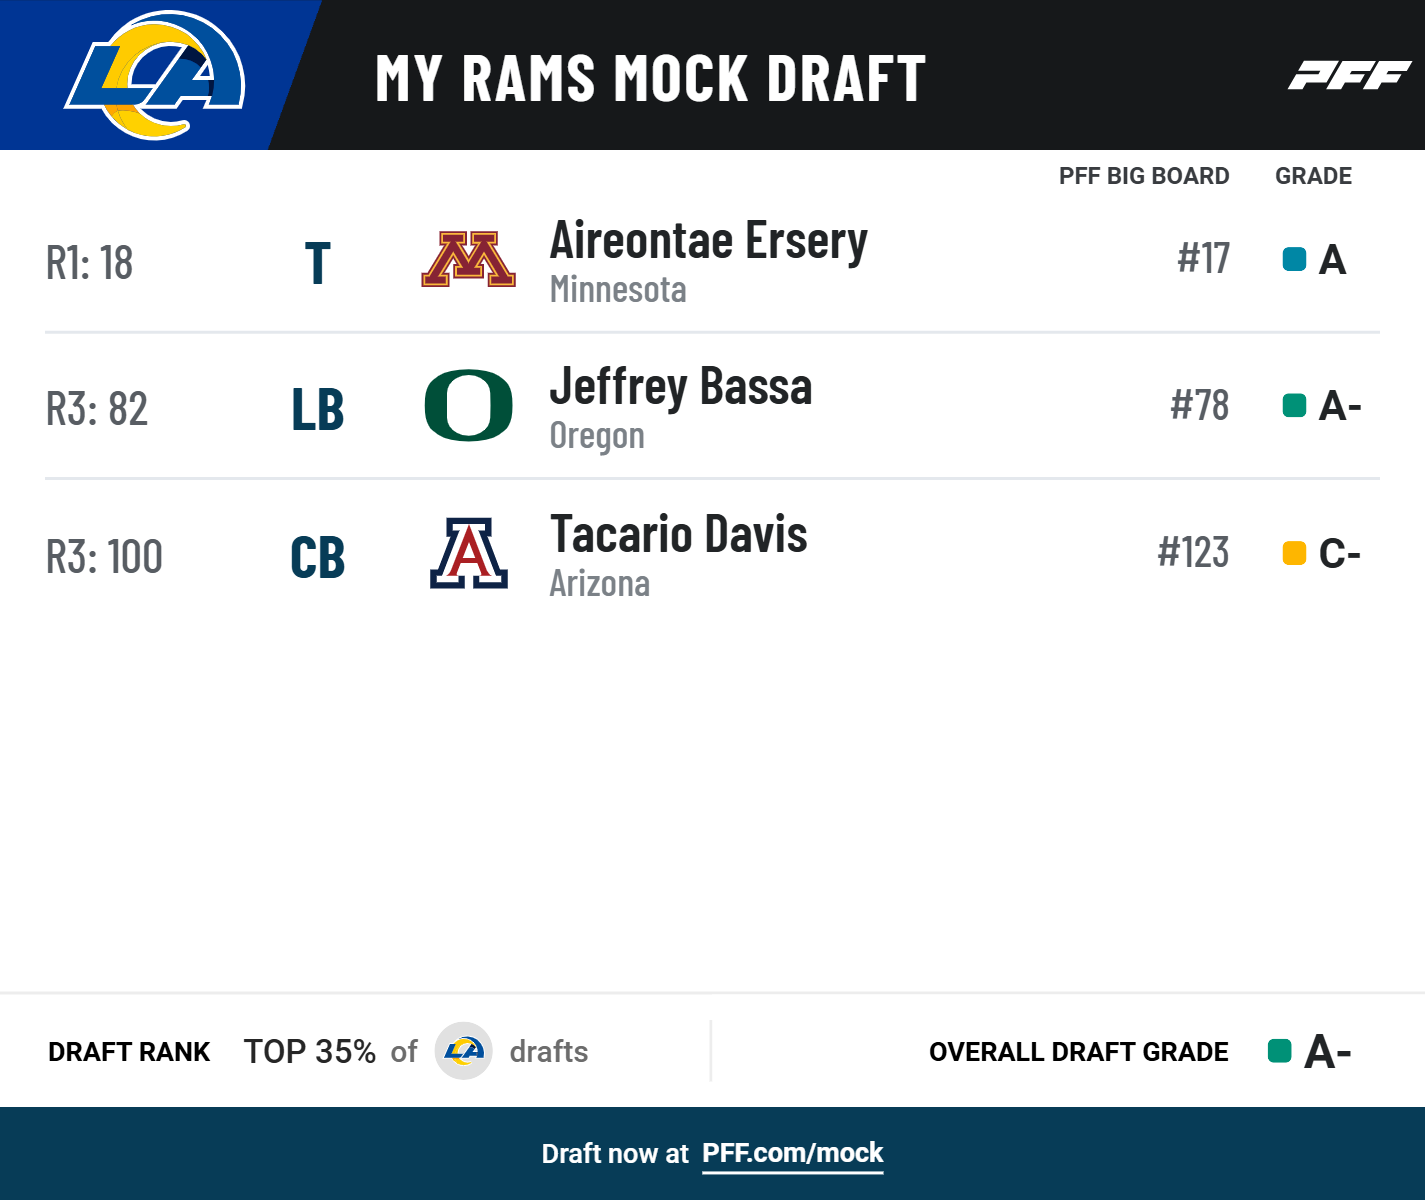
Task: Click the PFF BIG BOARD column header
Action: pos(1143,176)
